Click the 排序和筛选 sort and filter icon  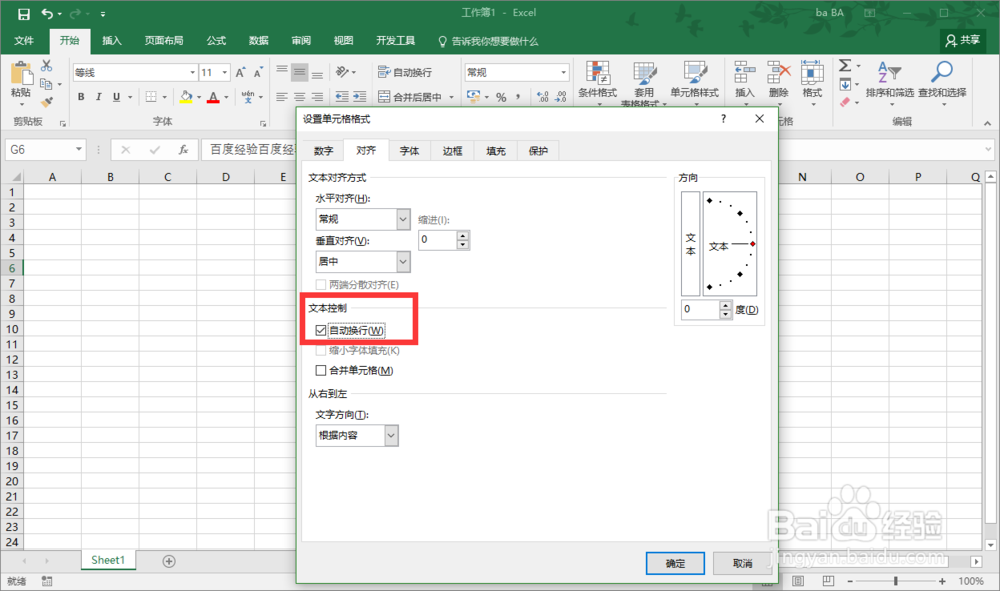point(889,73)
